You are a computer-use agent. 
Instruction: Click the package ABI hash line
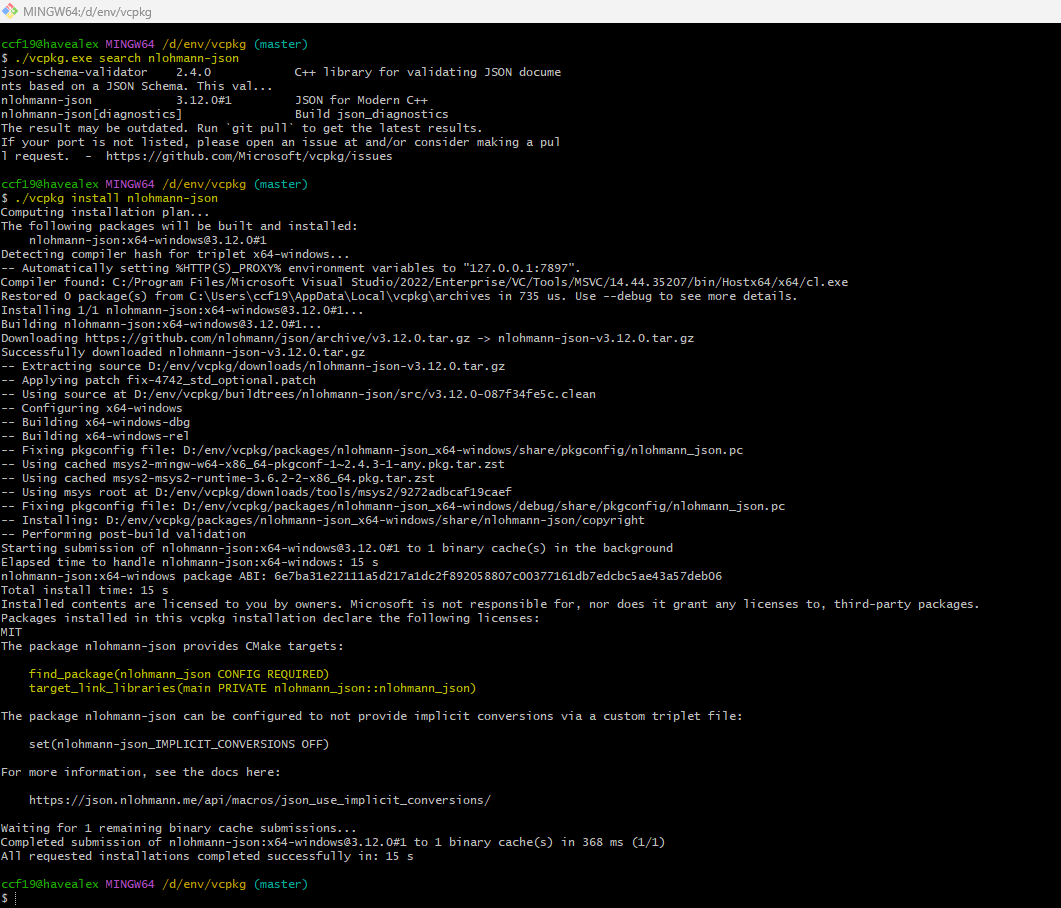tap(361, 576)
